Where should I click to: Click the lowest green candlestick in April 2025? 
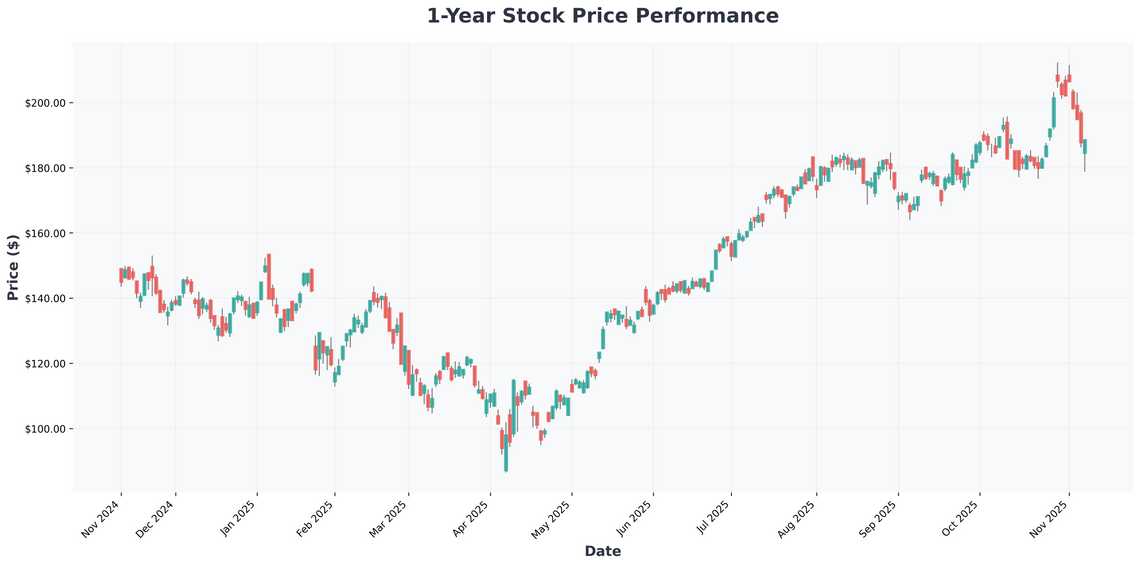pyautogui.click(x=506, y=450)
